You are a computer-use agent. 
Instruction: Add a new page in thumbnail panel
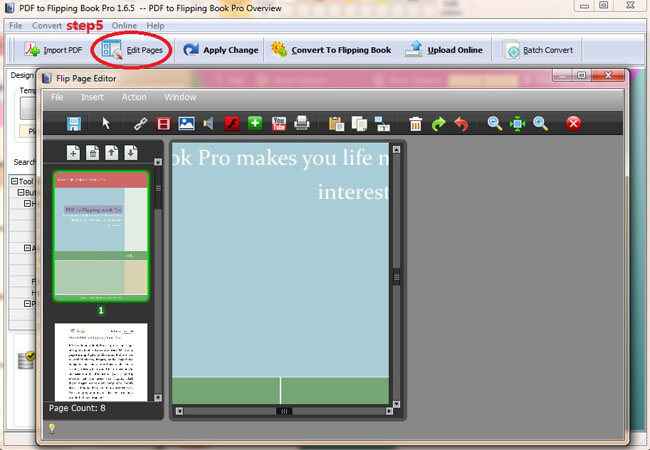pos(73,152)
